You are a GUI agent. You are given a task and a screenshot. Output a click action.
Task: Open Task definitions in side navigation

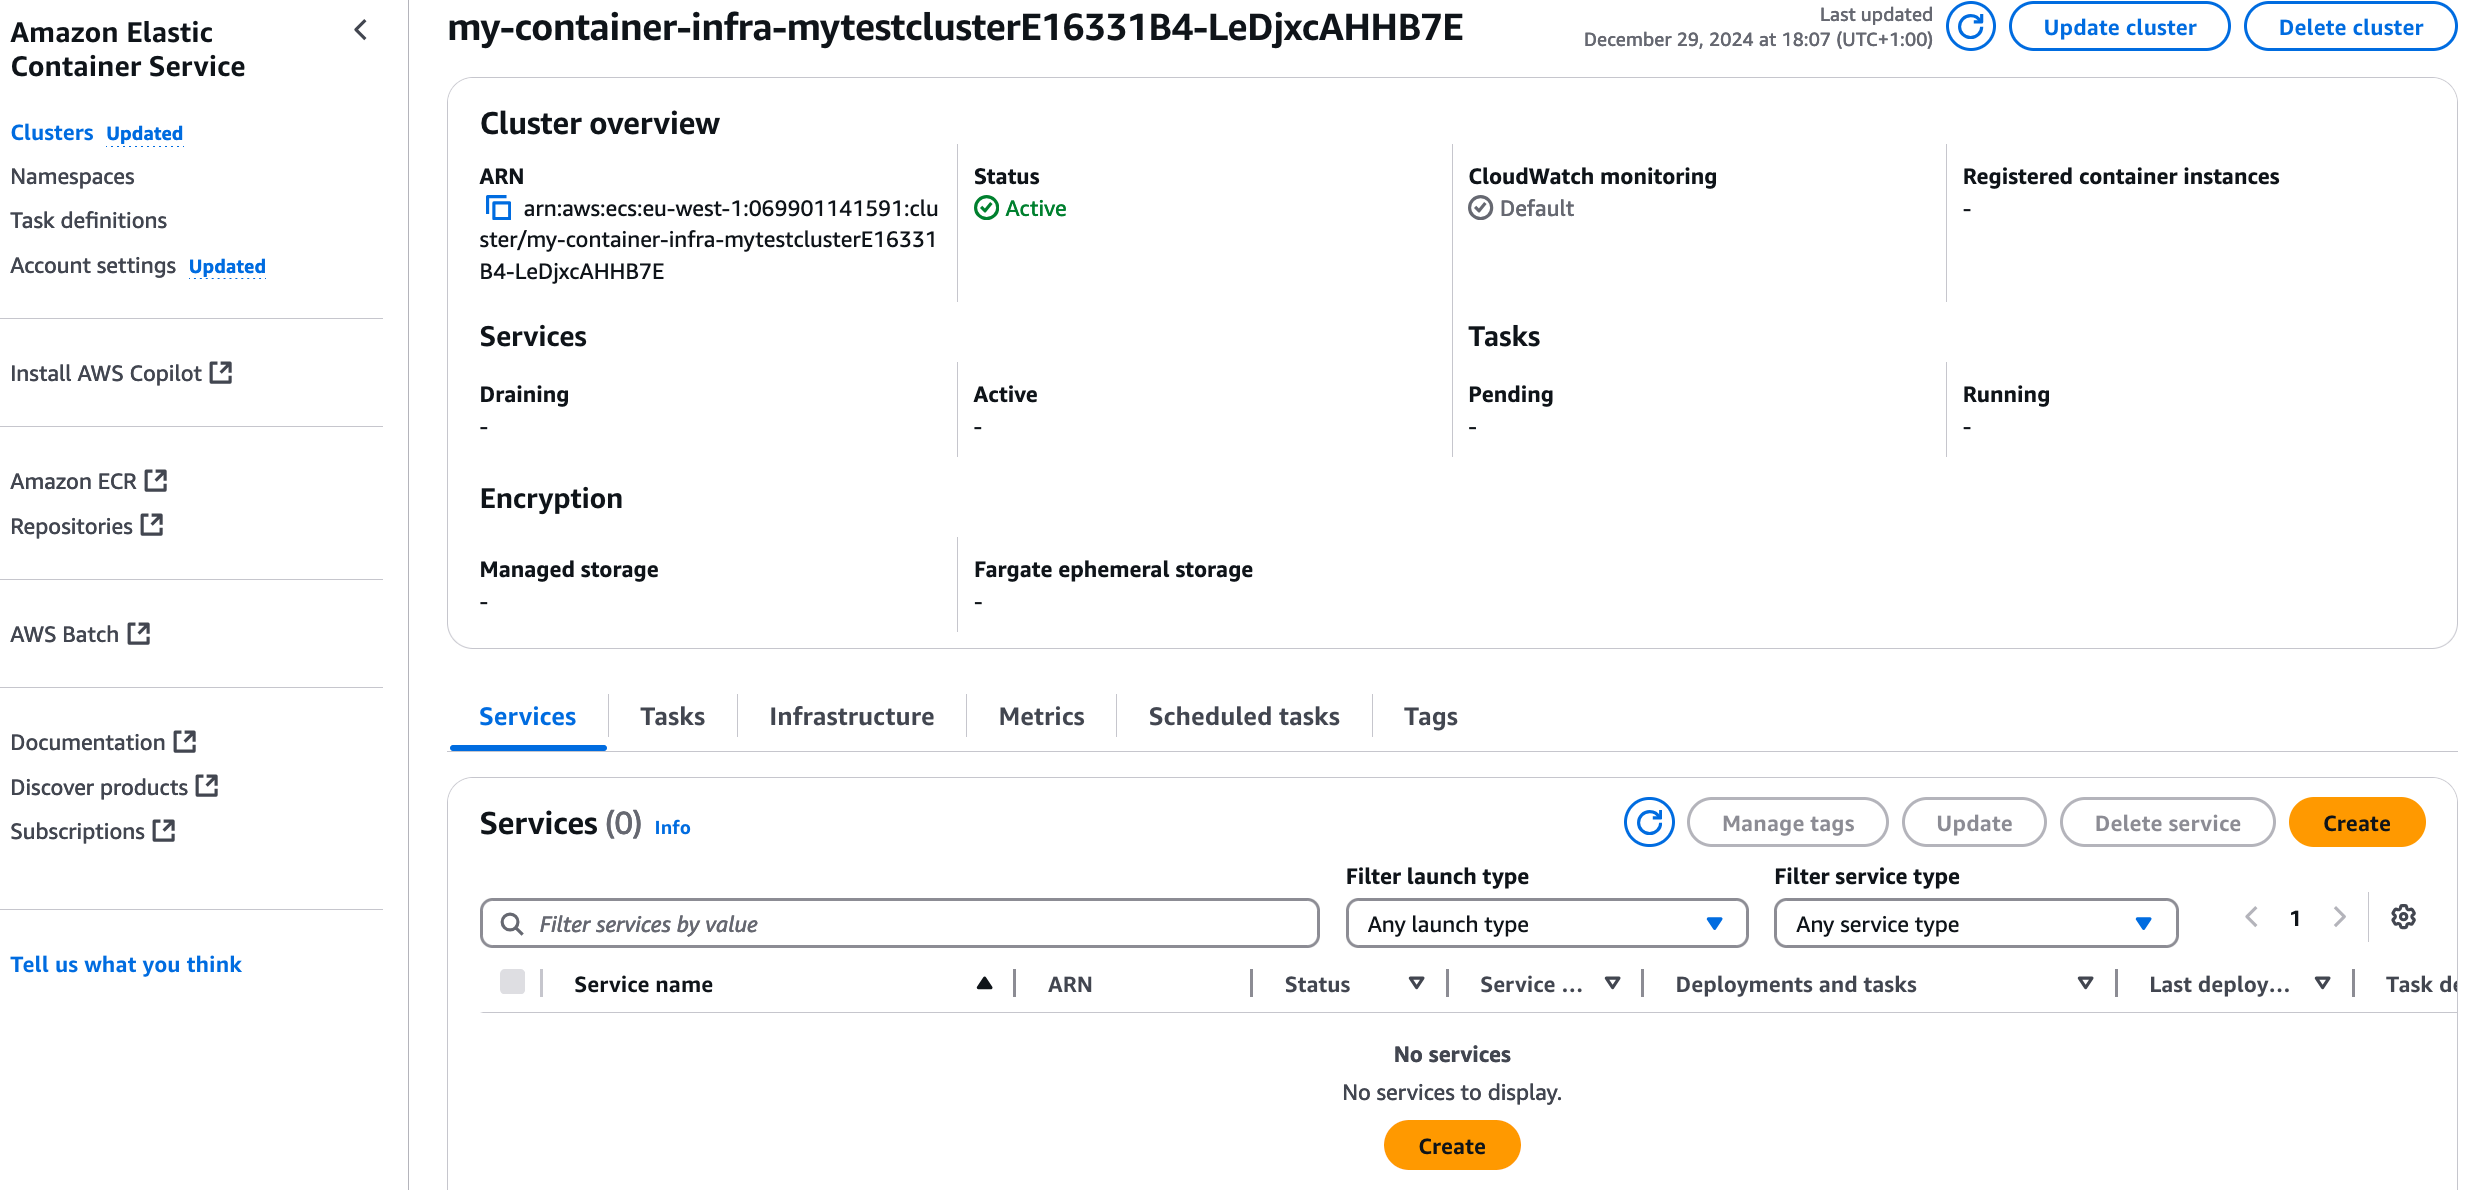(x=88, y=220)
